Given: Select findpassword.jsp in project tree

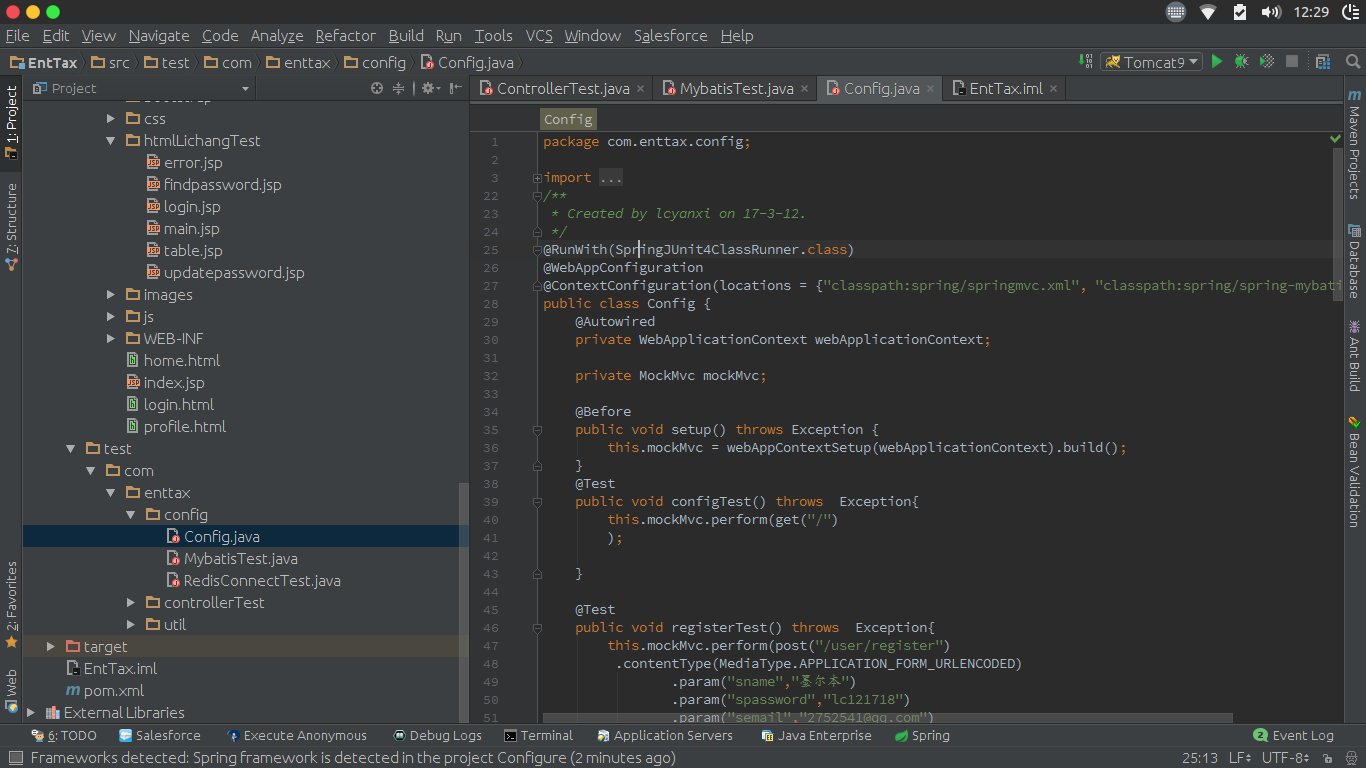Looking at the screenshot, I should 222,185.
